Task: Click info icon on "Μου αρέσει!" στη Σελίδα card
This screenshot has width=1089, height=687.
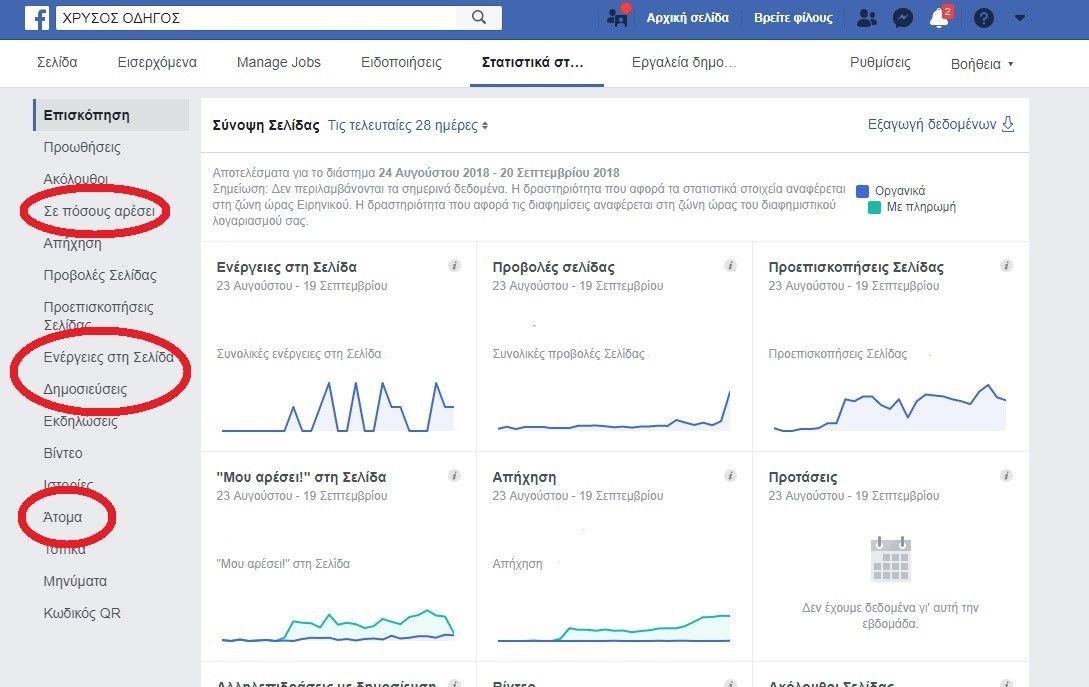Action: pyautogui.click(x=454, y=476)
